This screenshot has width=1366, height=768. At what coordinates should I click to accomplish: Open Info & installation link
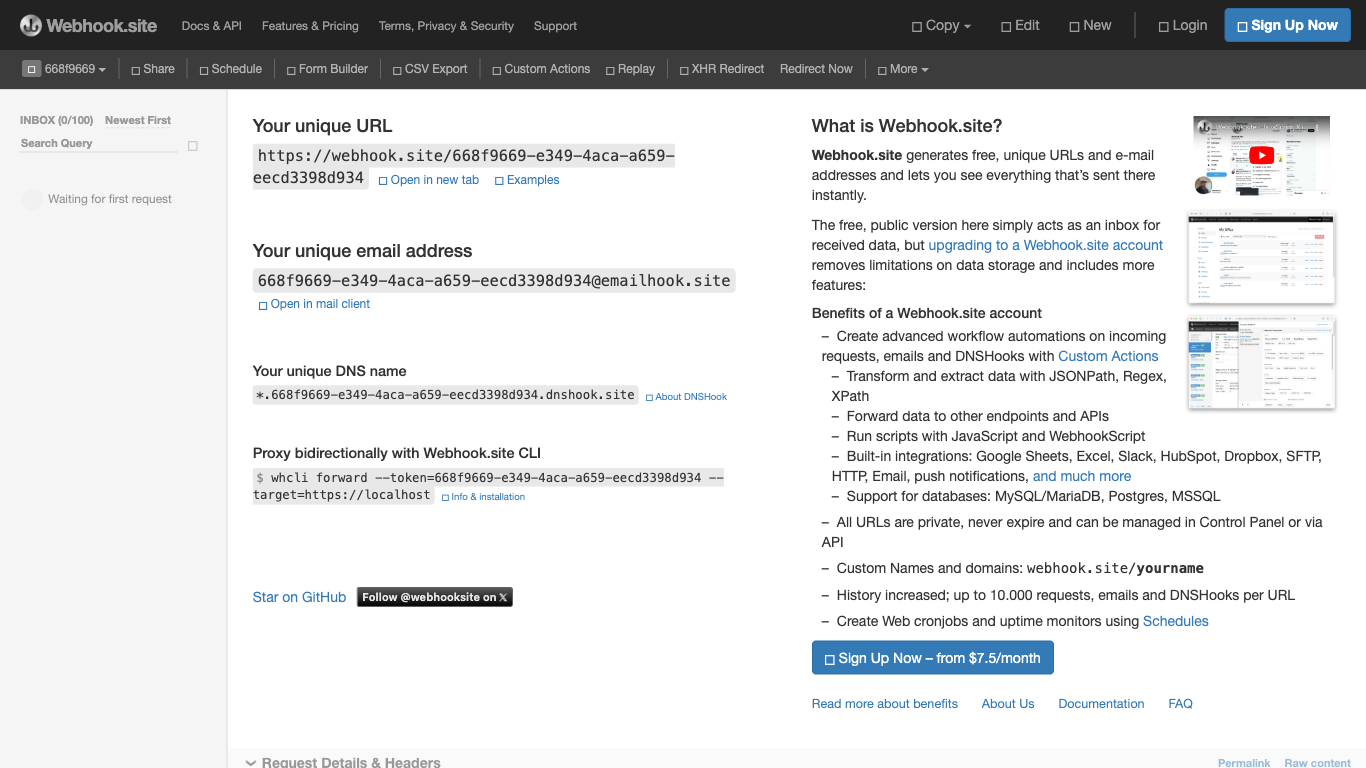pos(483,497)
